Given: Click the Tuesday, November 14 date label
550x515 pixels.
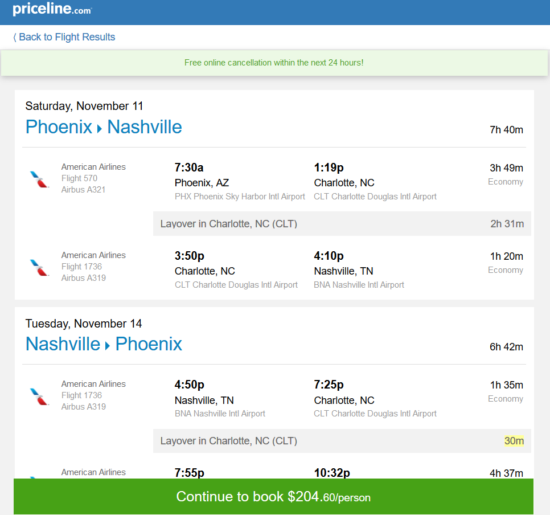Looking at the screenshot, I should [x=83, y=323].
